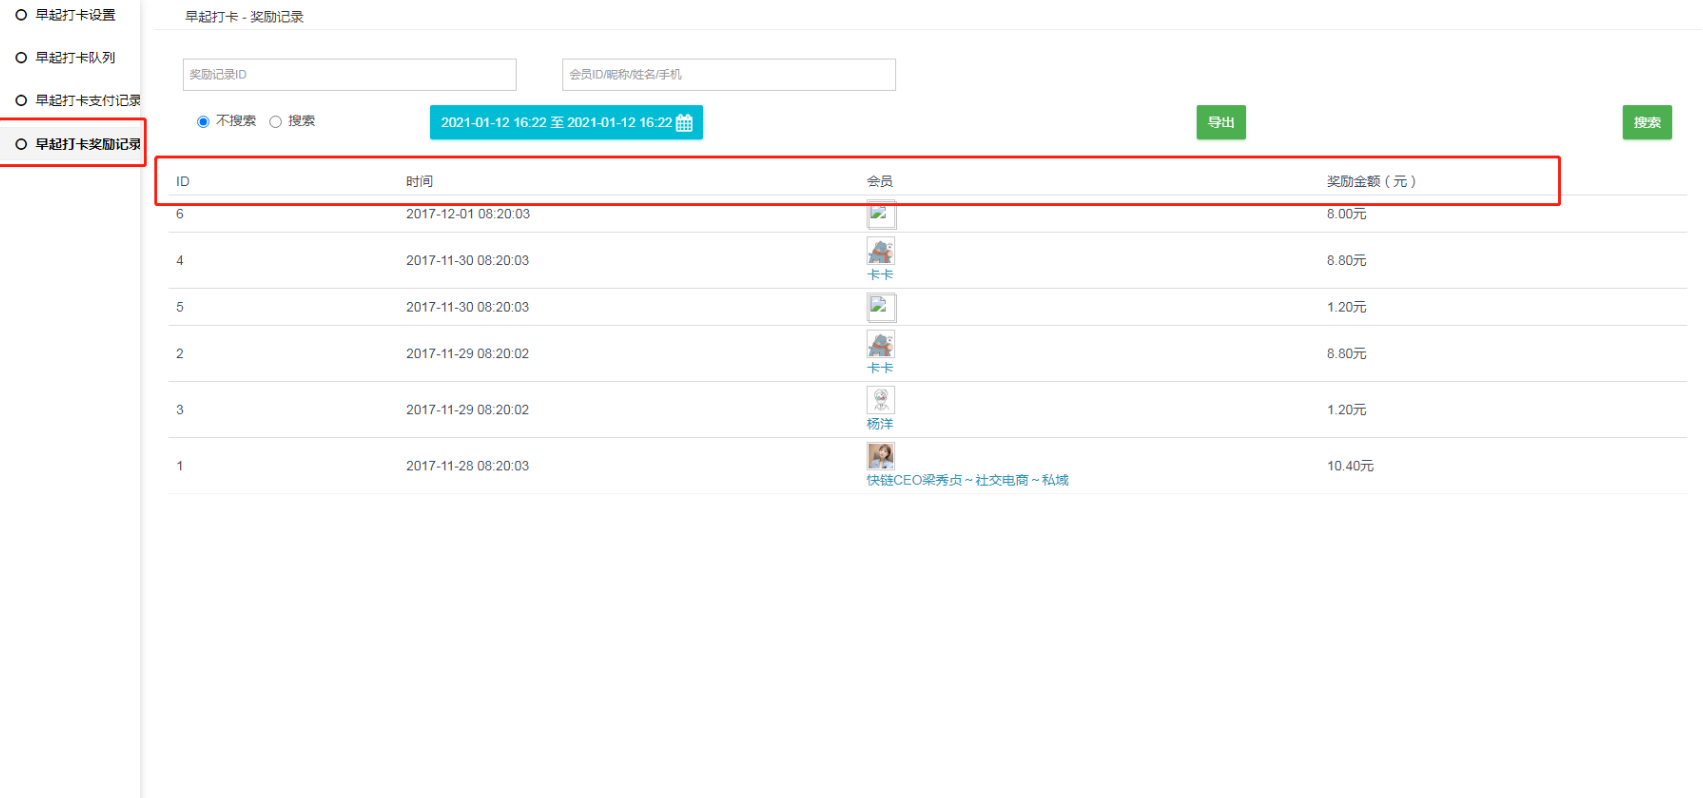This screenshot has height=798, width=1703.
Task: Open the date range picker 2021-01-12 16:22
Action: pyautogui.click(x=566, y=122)
